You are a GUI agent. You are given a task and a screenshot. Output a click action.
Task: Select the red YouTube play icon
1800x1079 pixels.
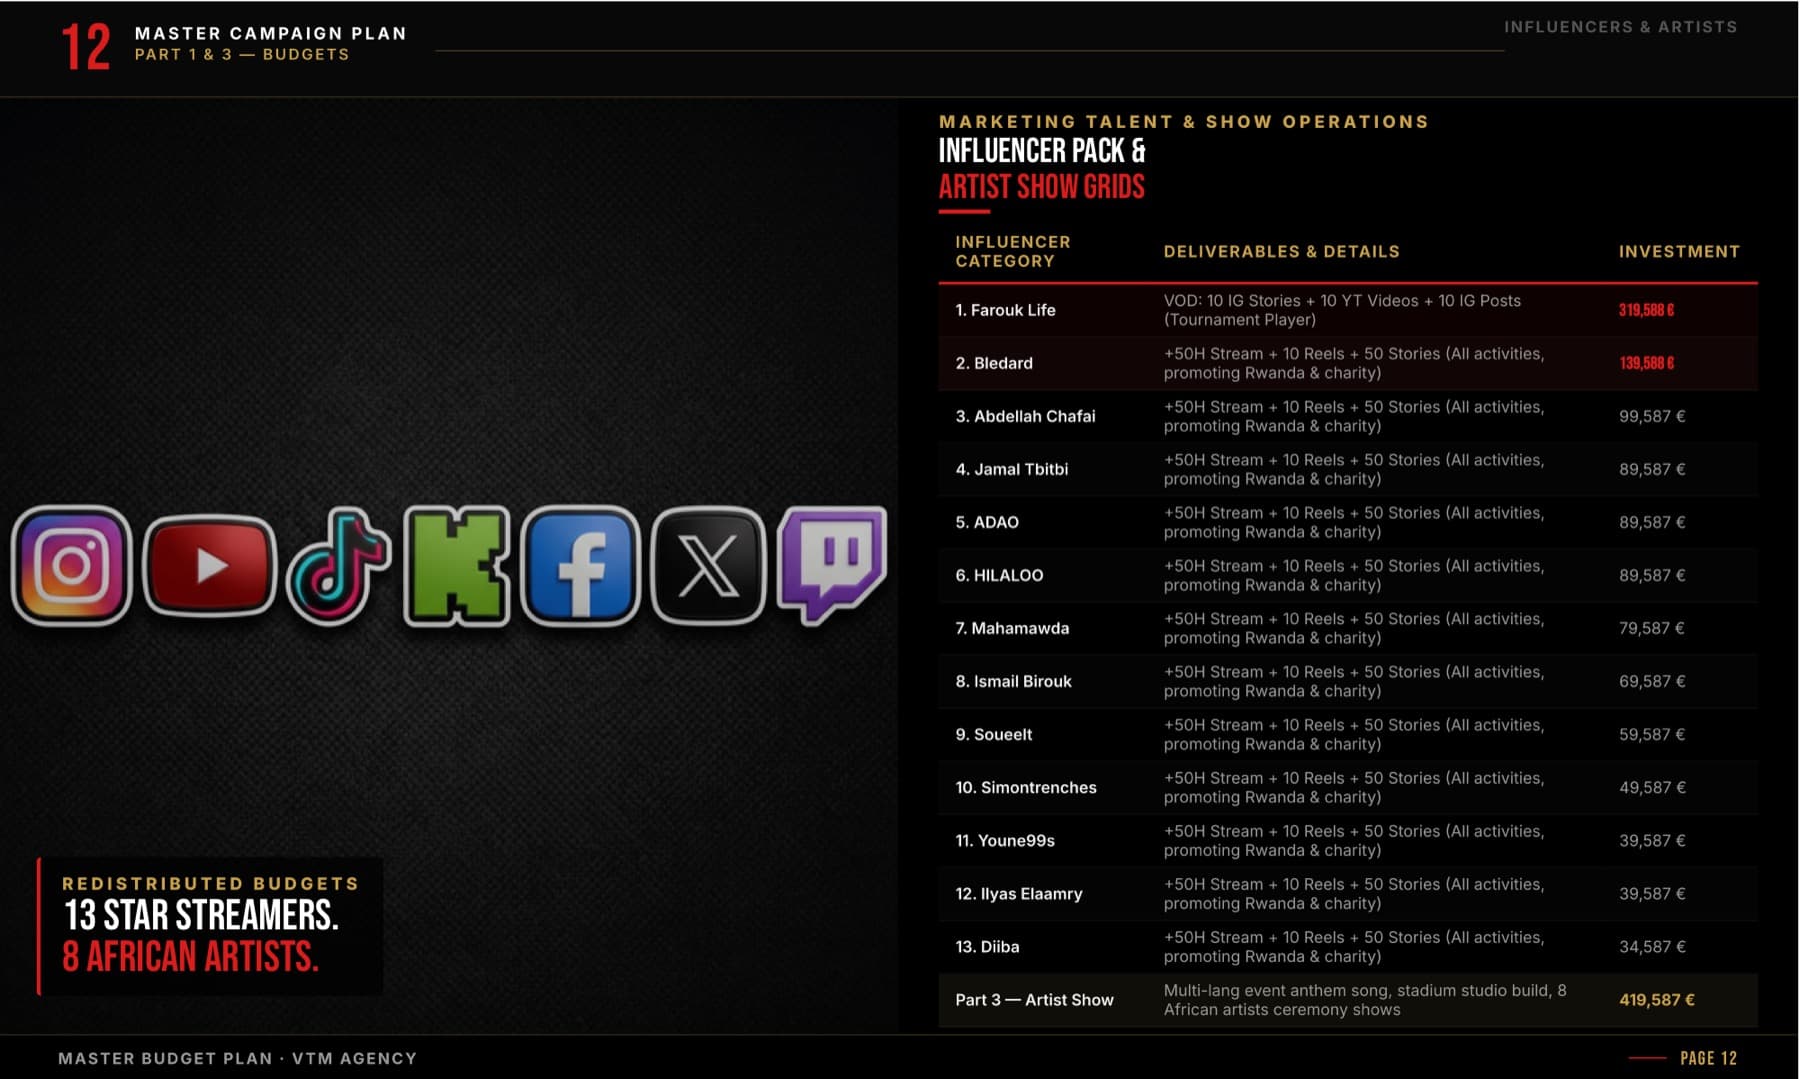point(210,565)
